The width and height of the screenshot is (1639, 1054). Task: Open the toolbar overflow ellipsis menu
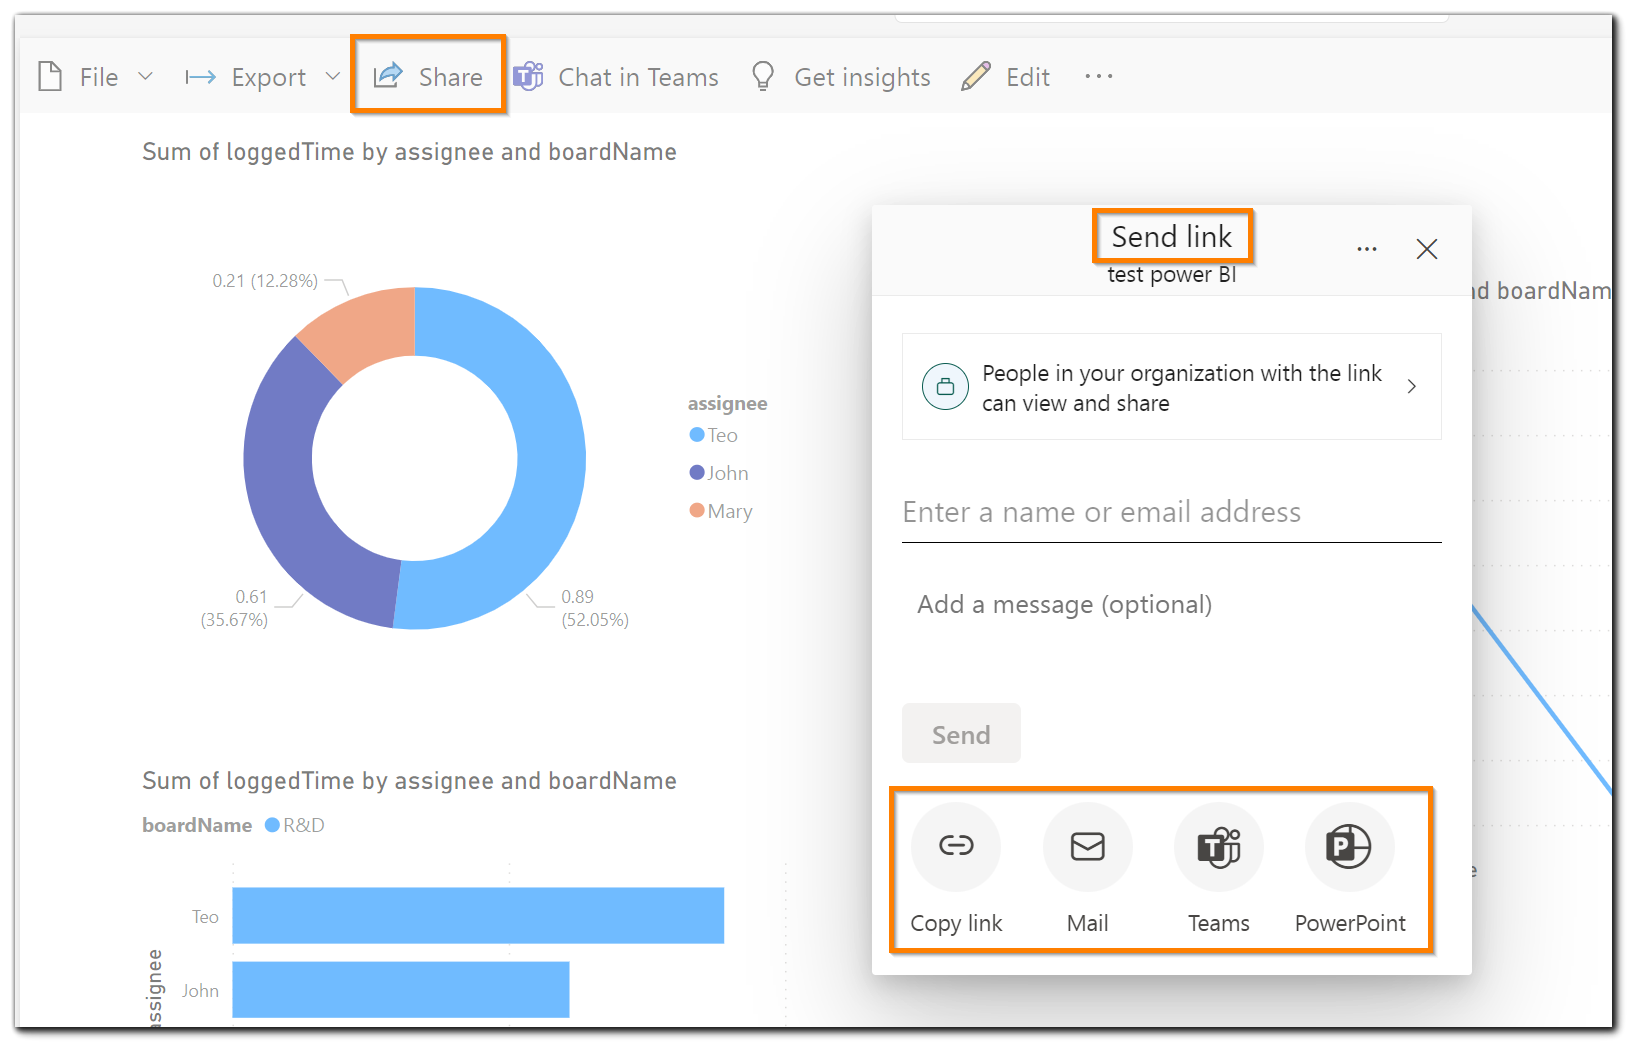pos(1098,77)
